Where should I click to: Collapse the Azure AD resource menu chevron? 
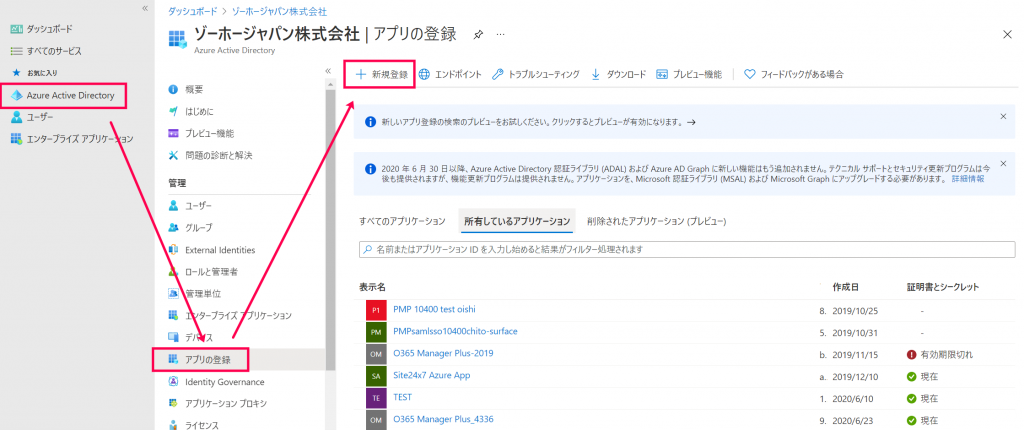click(x=328, y=71)
